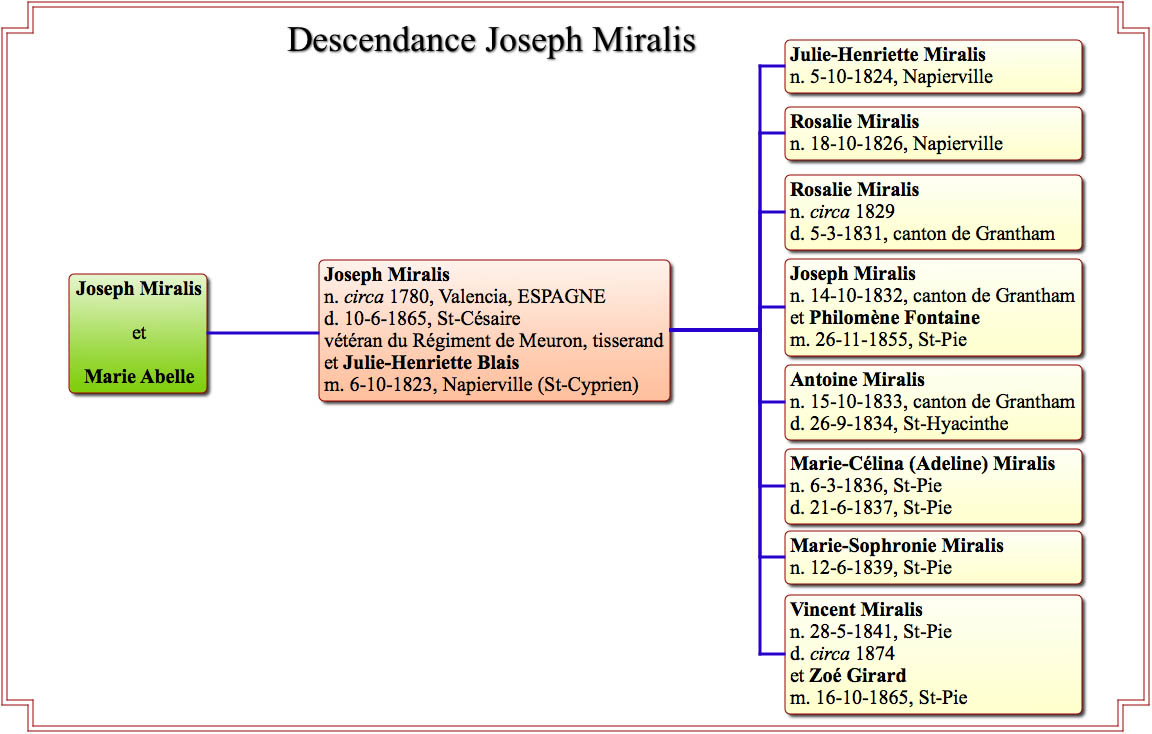Click 'n. 28-5-1841, St-Pie' birth line
Screen dimensions: 1152x734
(871, 632)
